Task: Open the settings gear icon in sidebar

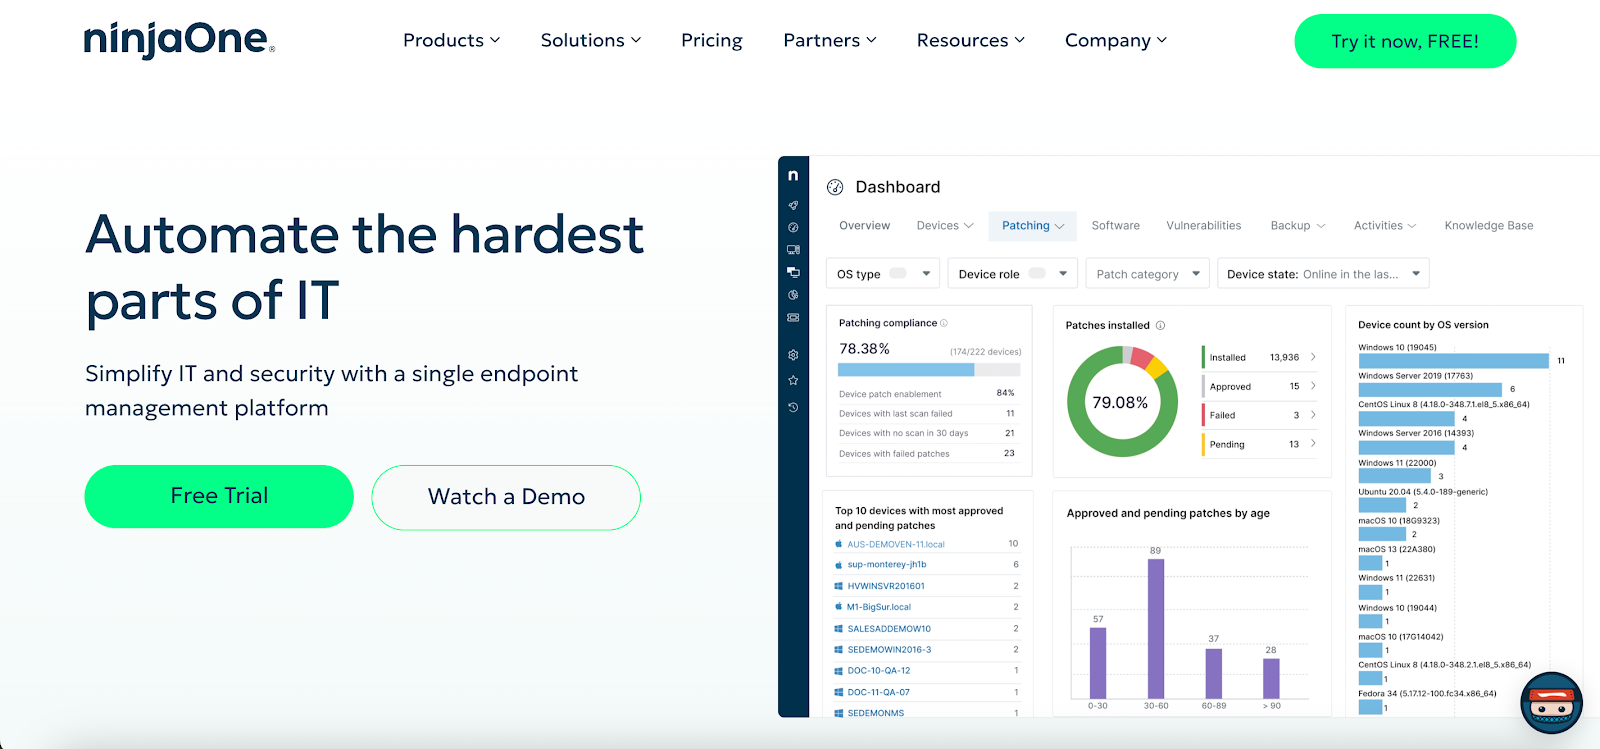Action: point(793,355)
